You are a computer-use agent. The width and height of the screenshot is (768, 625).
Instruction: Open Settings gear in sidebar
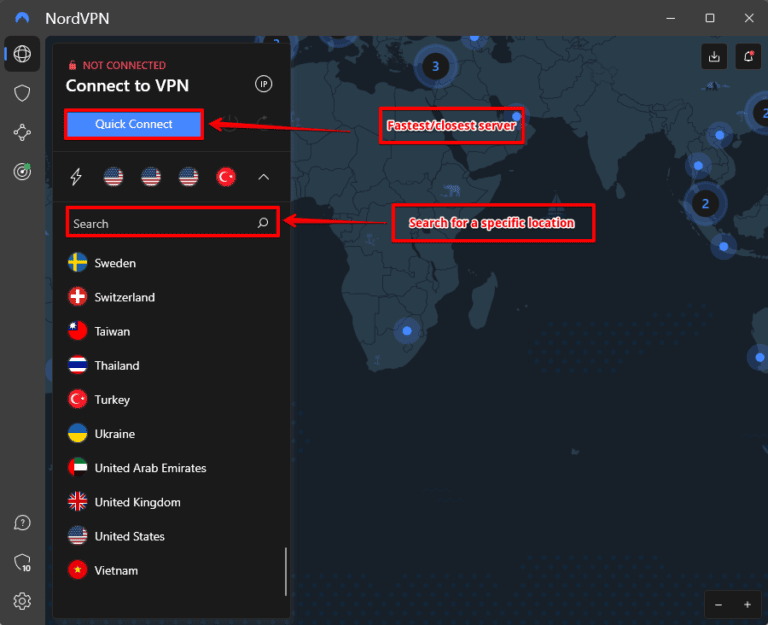tap(22, 601)
